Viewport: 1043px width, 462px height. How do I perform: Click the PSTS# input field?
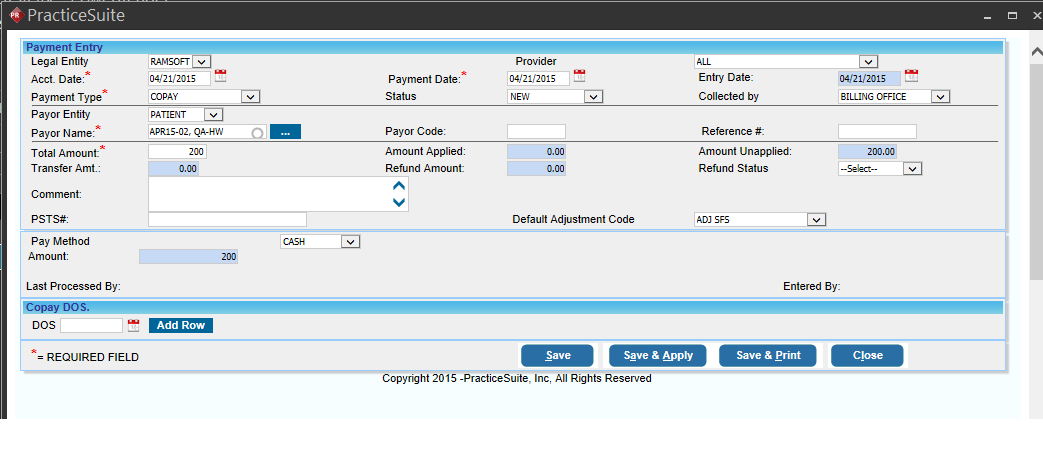pos(227,219)
